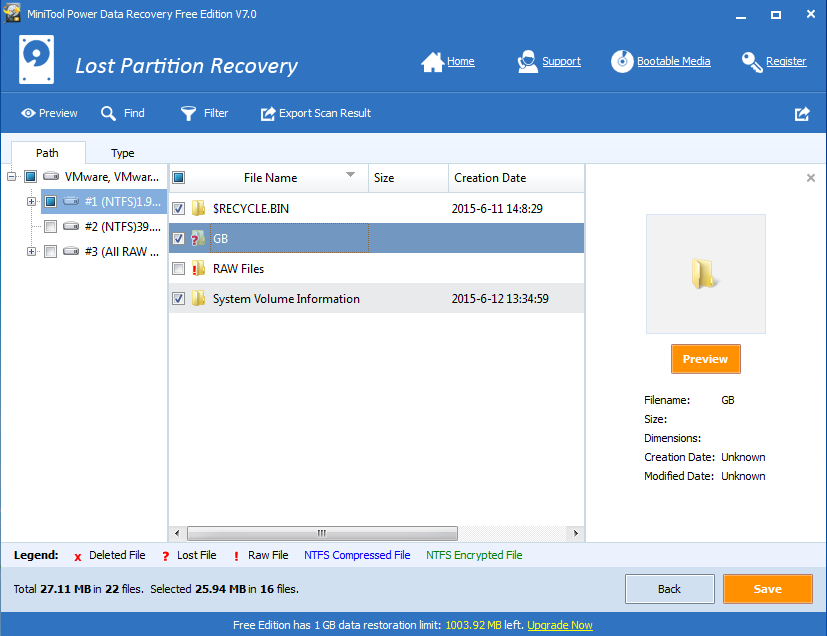Image resolution: width=827 pixels, height=636 pixels.
Task: Click the 1003.92 MB remaining limit text
Action: coord(474,625)
